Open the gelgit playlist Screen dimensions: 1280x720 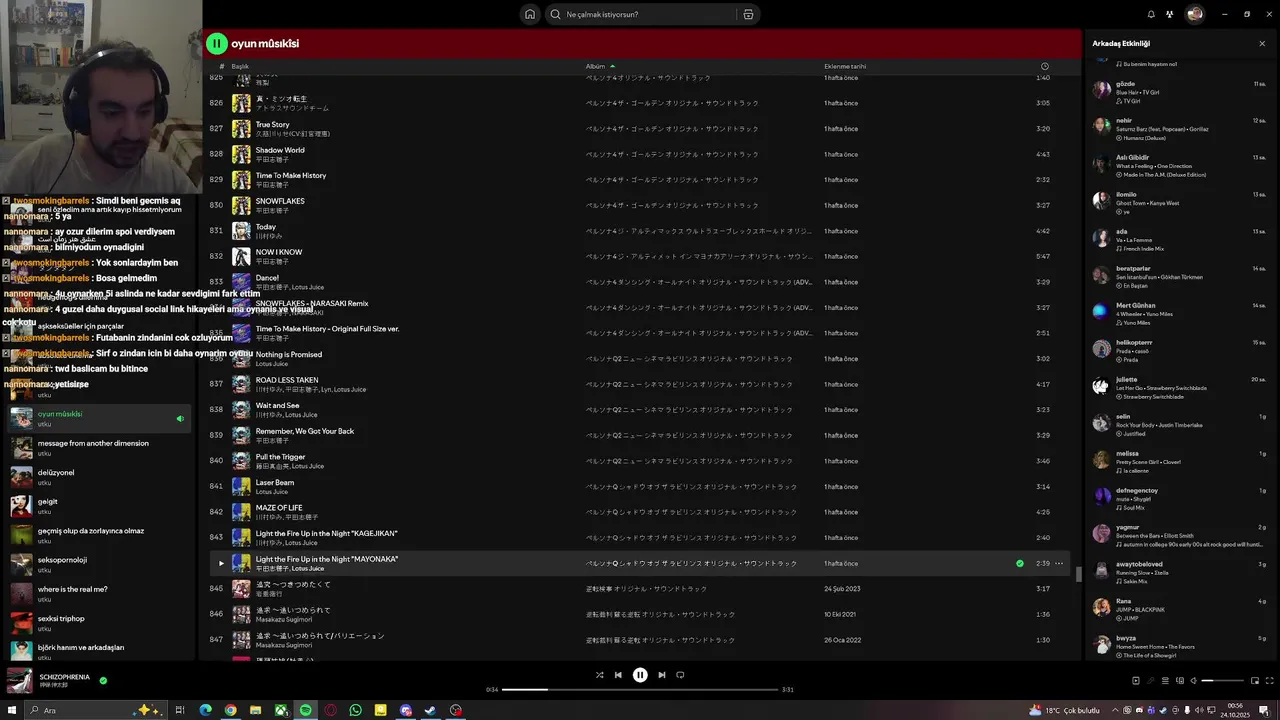point(98,506)
